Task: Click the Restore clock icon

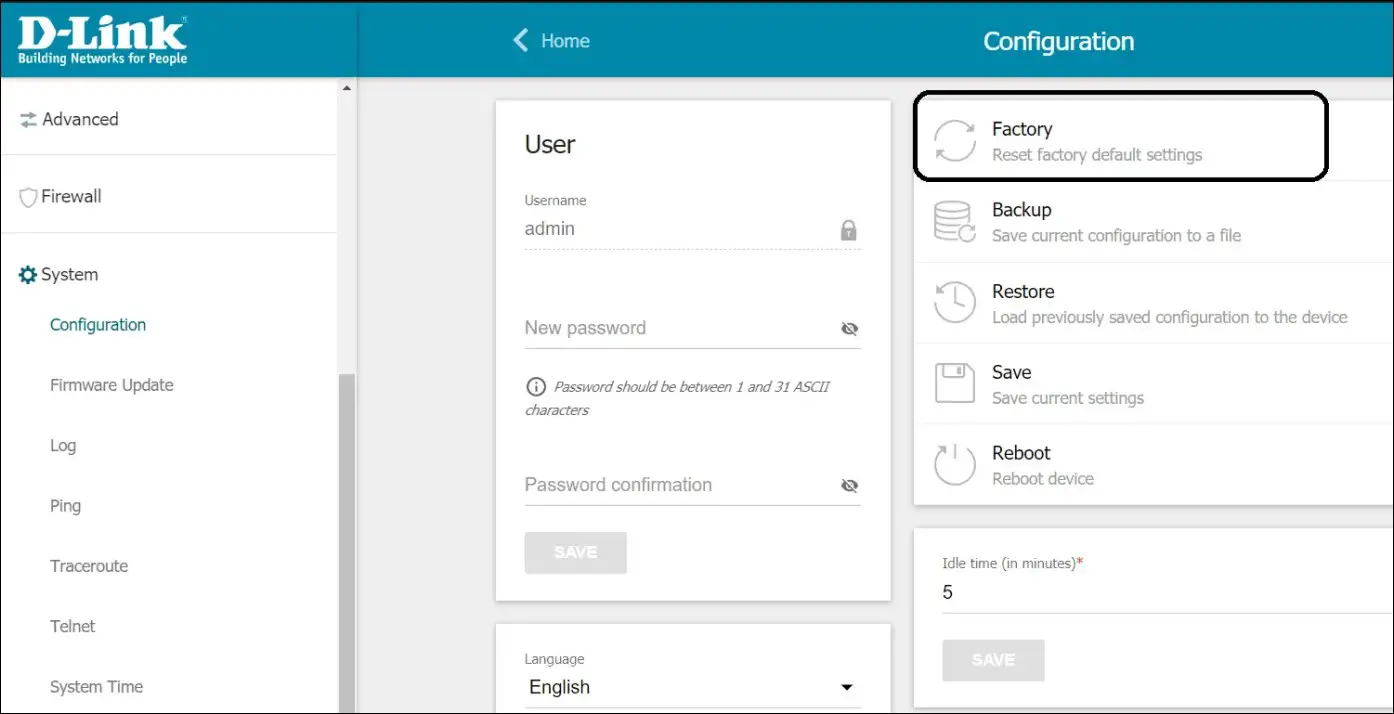Action: 954,303
